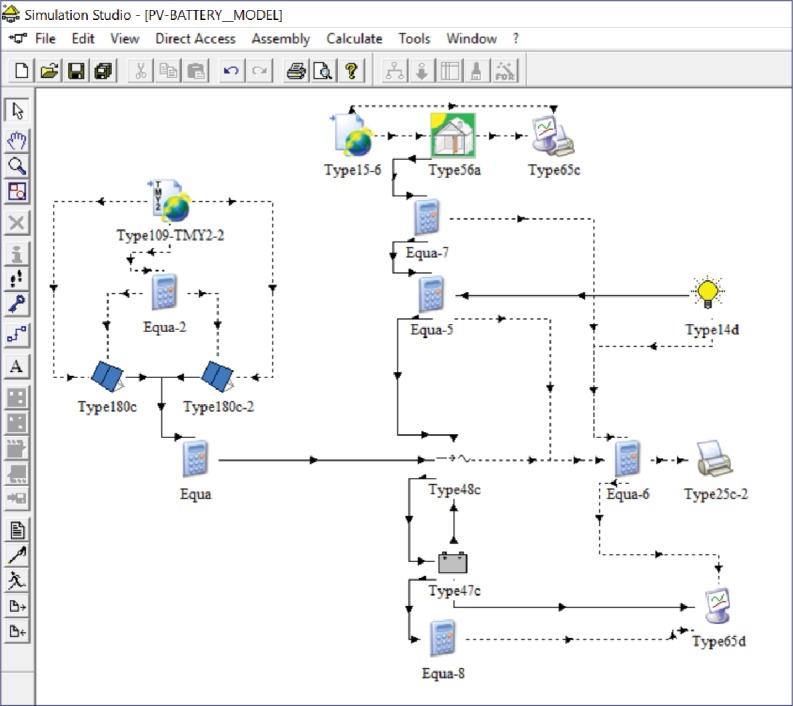The image size is (793, 706).
Task: Select the Type14d light bulb component
Action: coord(708,293)
